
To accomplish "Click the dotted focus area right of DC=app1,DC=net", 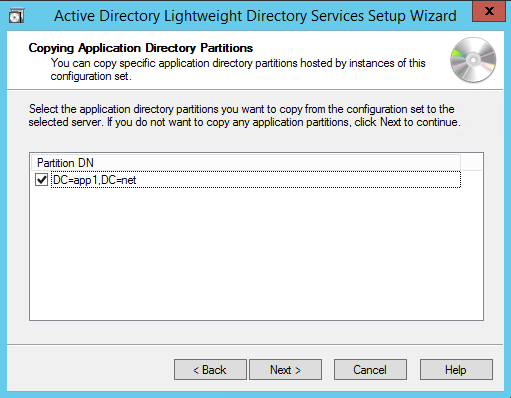I will point(298,180).
